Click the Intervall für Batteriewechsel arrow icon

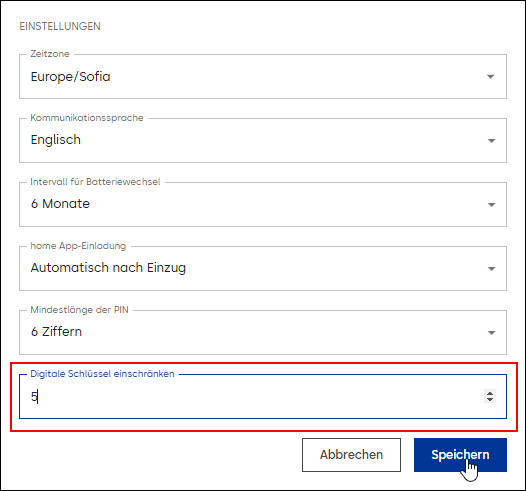(x=491, y=205)
